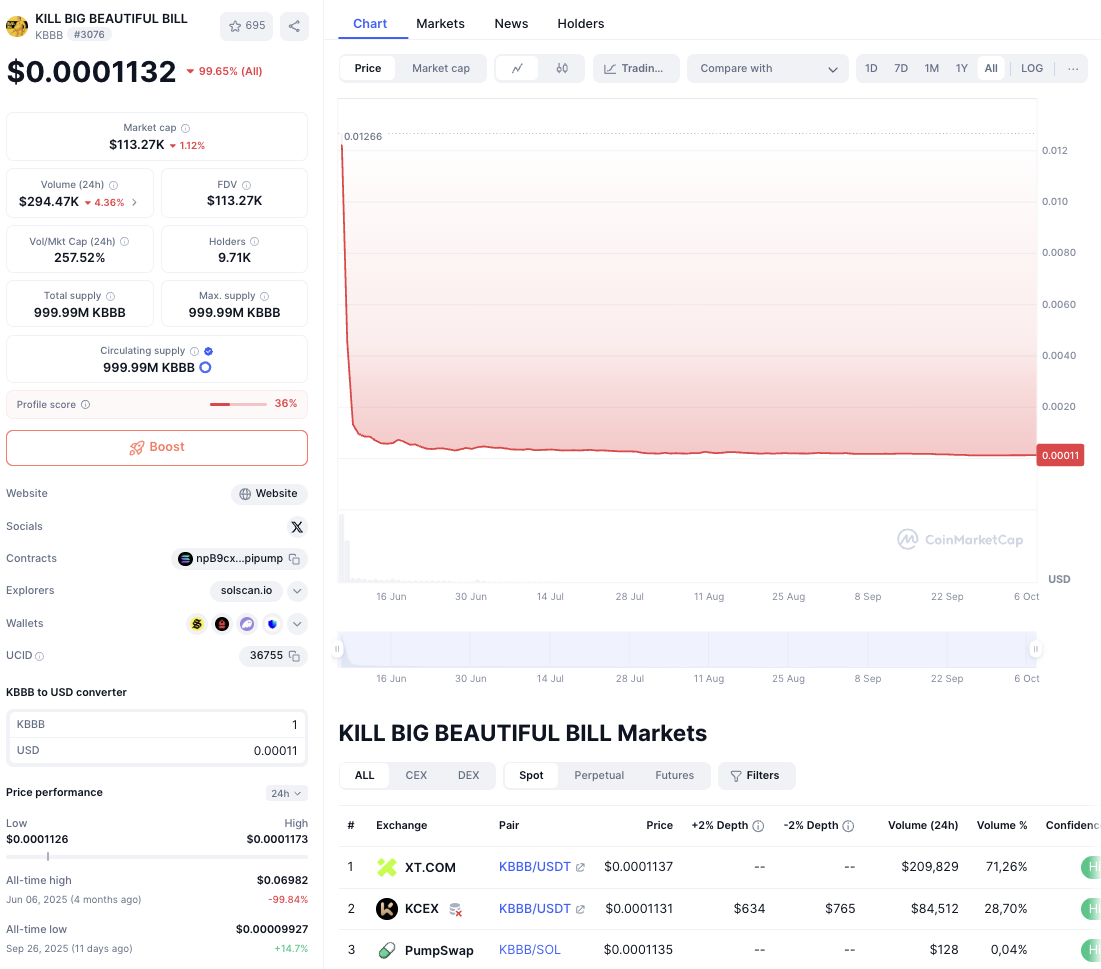The height and width of the screenshot is (969, 1101).
Task: Select the Perpetual markets type
Action: pos(599,776)
